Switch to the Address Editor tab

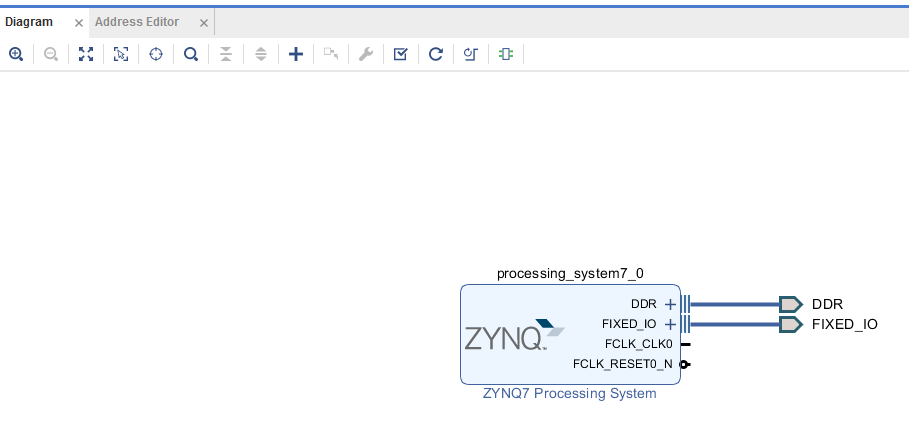(x=137, y=22)
